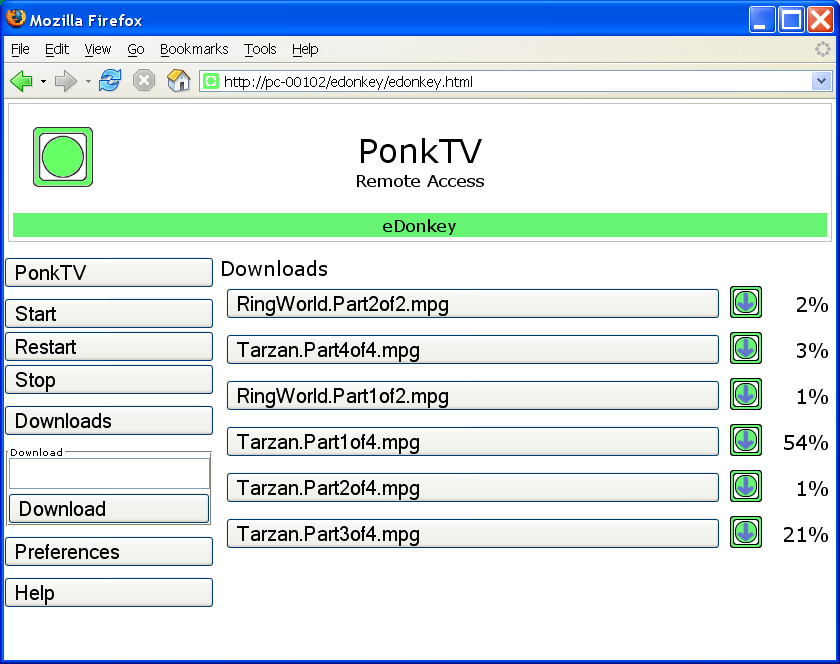Viewport: 840px width, 664px height.
Task: Select the Tarzan.Part2of4.mpg download entry
Action: 472,488
